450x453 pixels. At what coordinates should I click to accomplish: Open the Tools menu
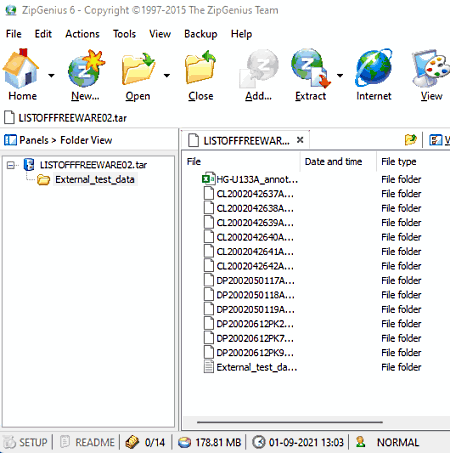[124, 34]
